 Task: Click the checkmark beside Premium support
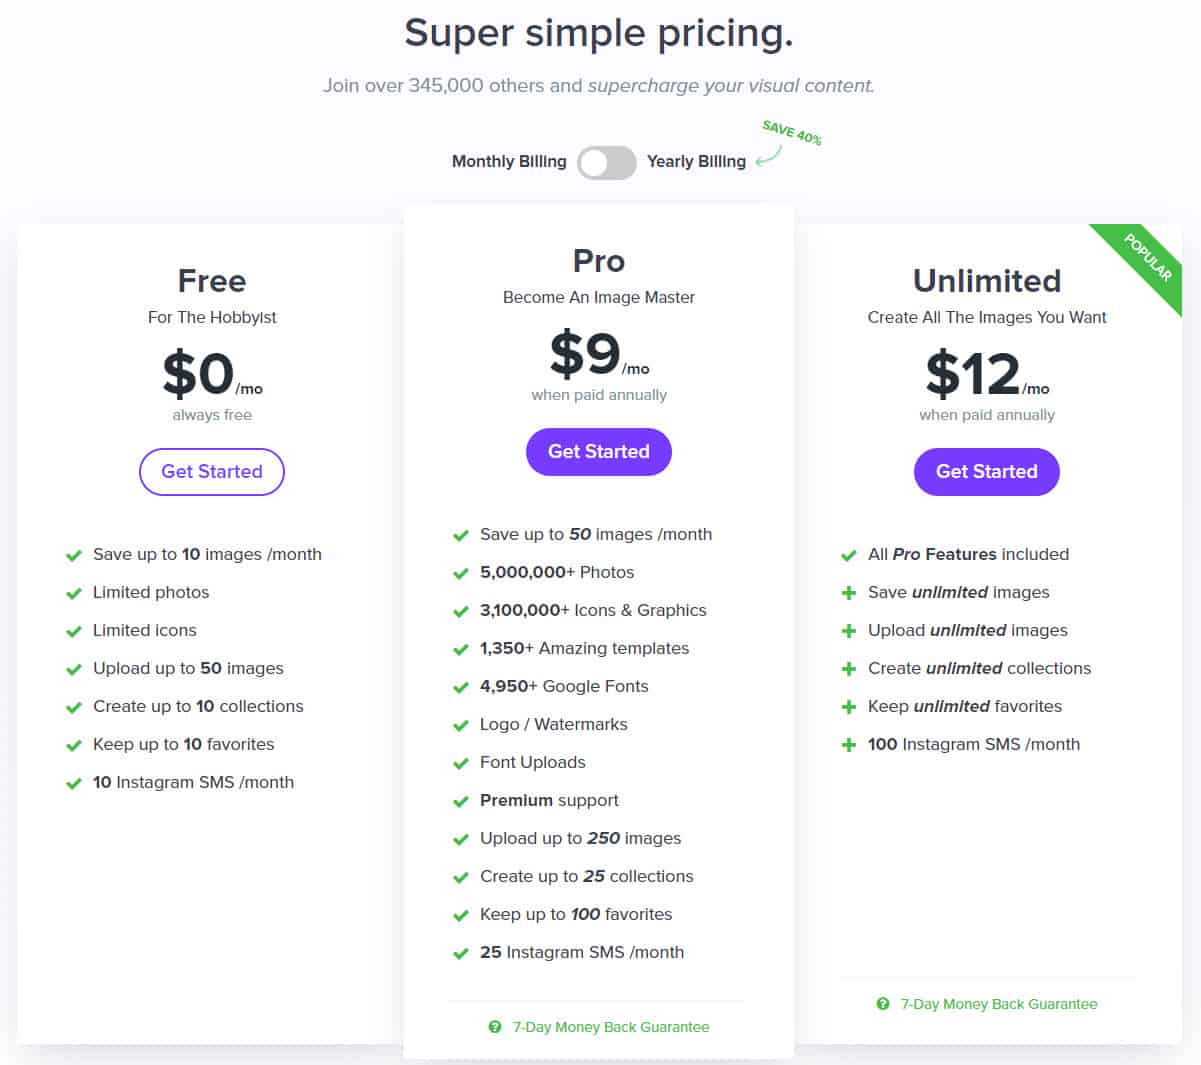(x=461, y=802)
